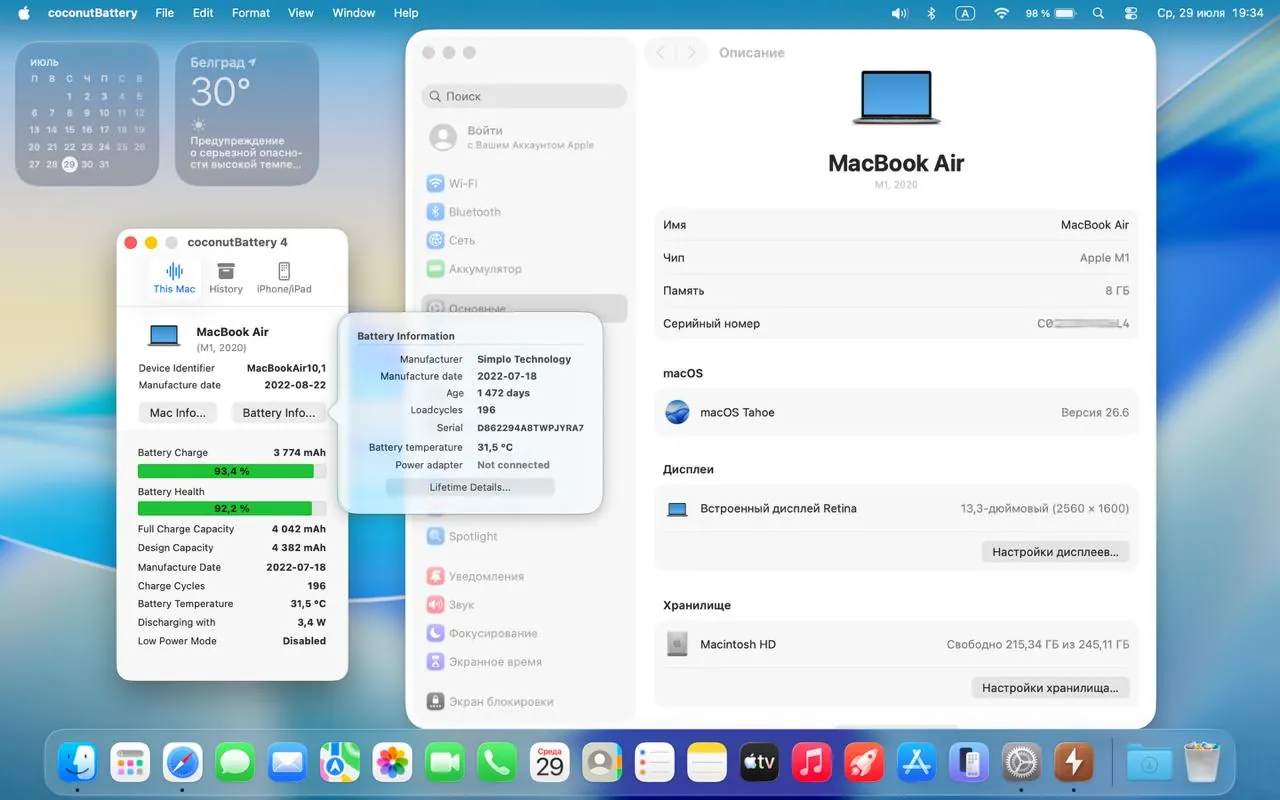Image resolution: width=1280 pixels, height=800 pixels.
Task: Open the iPhone/iPad tab in coconutBattery
Action: pyautogui.click(x=284, y=277)
